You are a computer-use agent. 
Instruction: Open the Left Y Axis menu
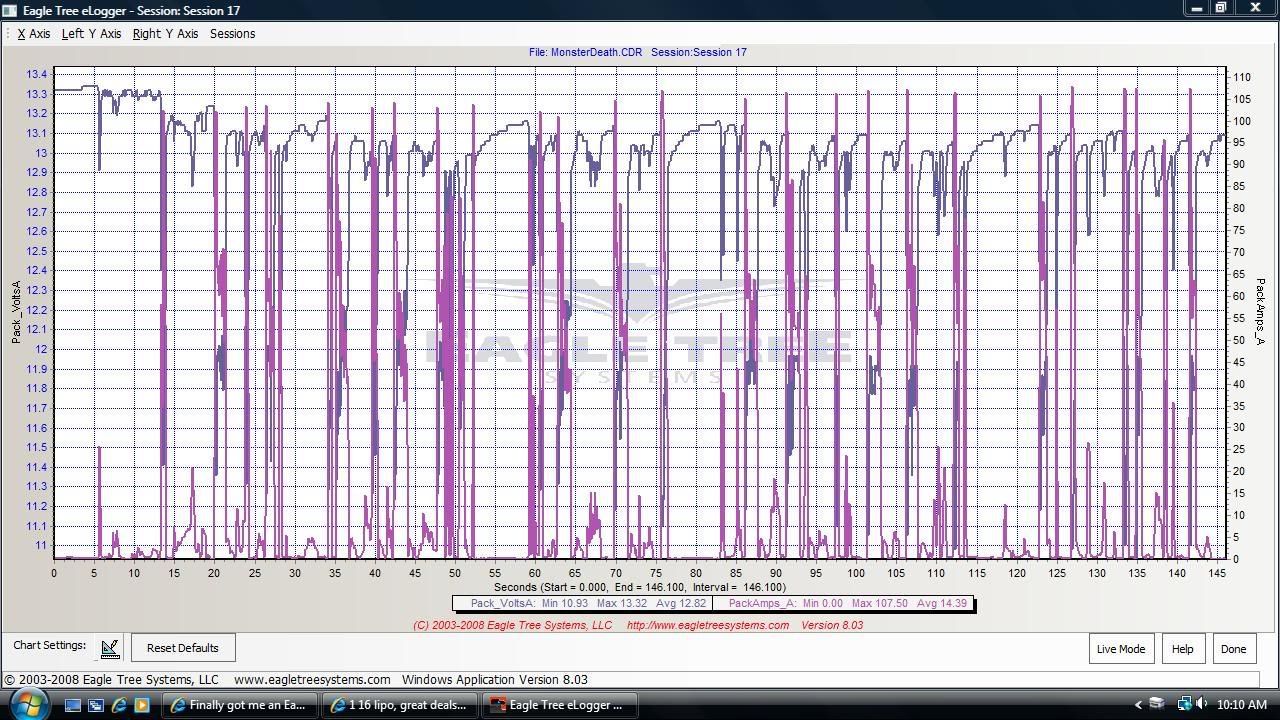[x=91, y=34]
